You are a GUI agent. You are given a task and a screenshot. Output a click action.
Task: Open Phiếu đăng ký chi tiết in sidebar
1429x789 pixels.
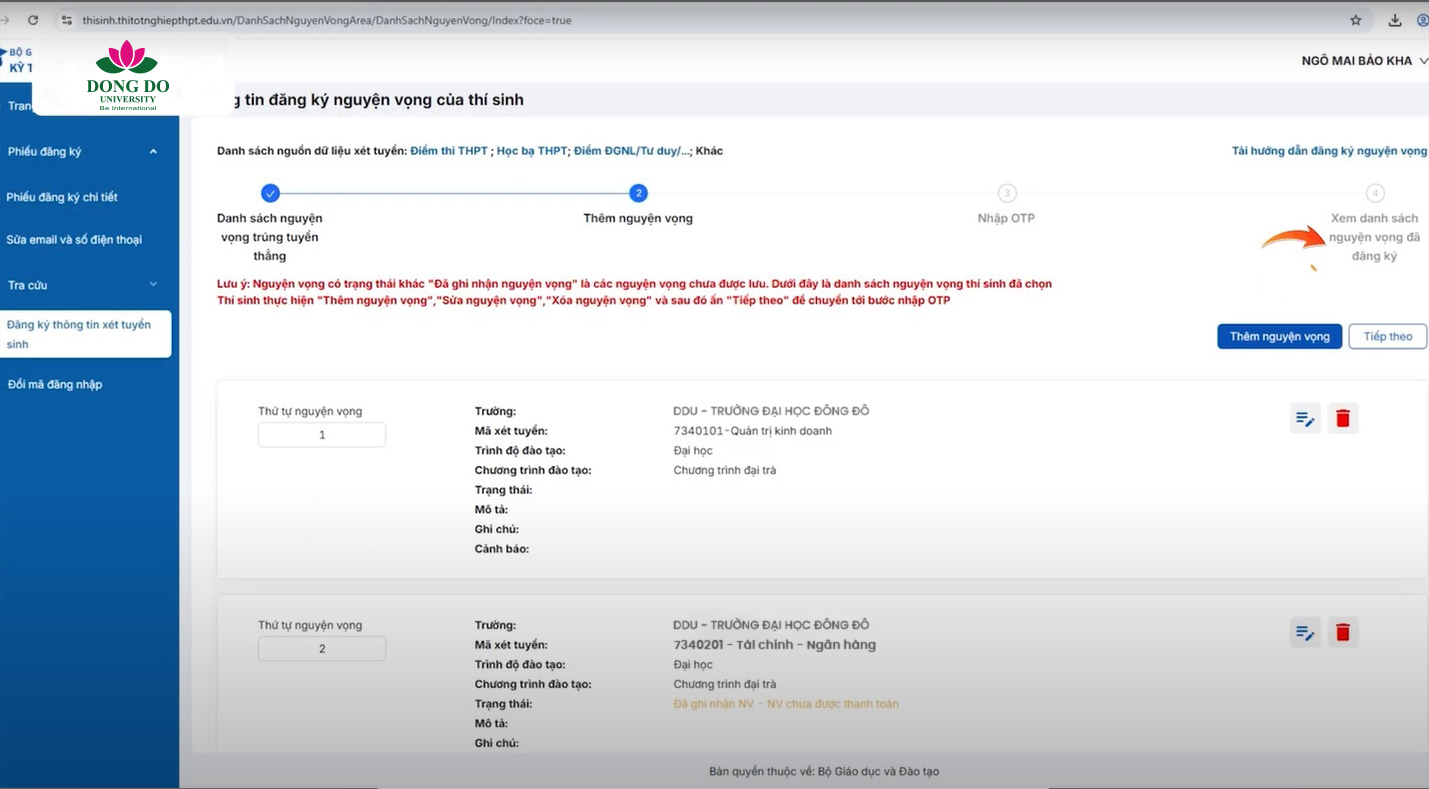click(x=62, y=197)
